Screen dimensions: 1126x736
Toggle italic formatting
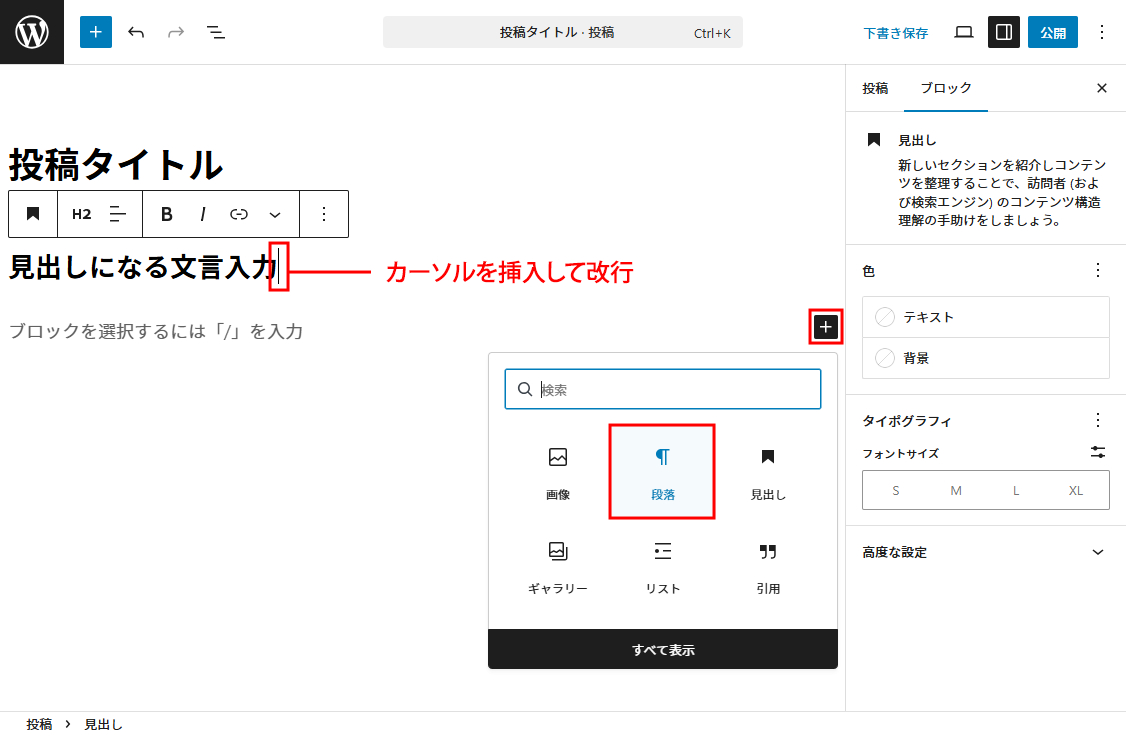click(x=203, y=214)
